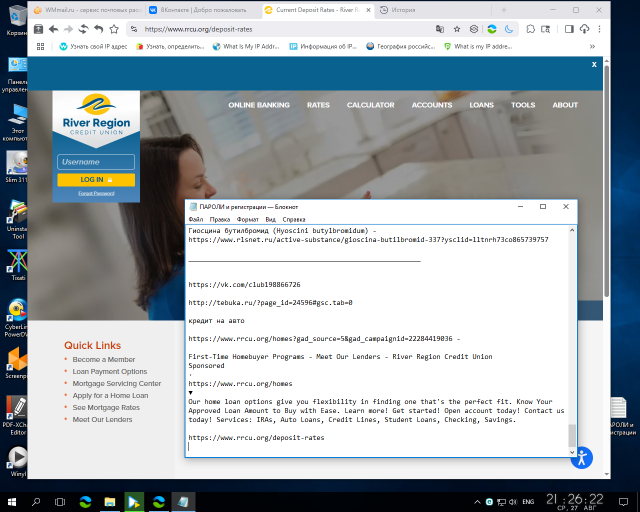Open the ONLINE BANKING nav menu
This screenshot has width=640, height=512.
point(259,105)
